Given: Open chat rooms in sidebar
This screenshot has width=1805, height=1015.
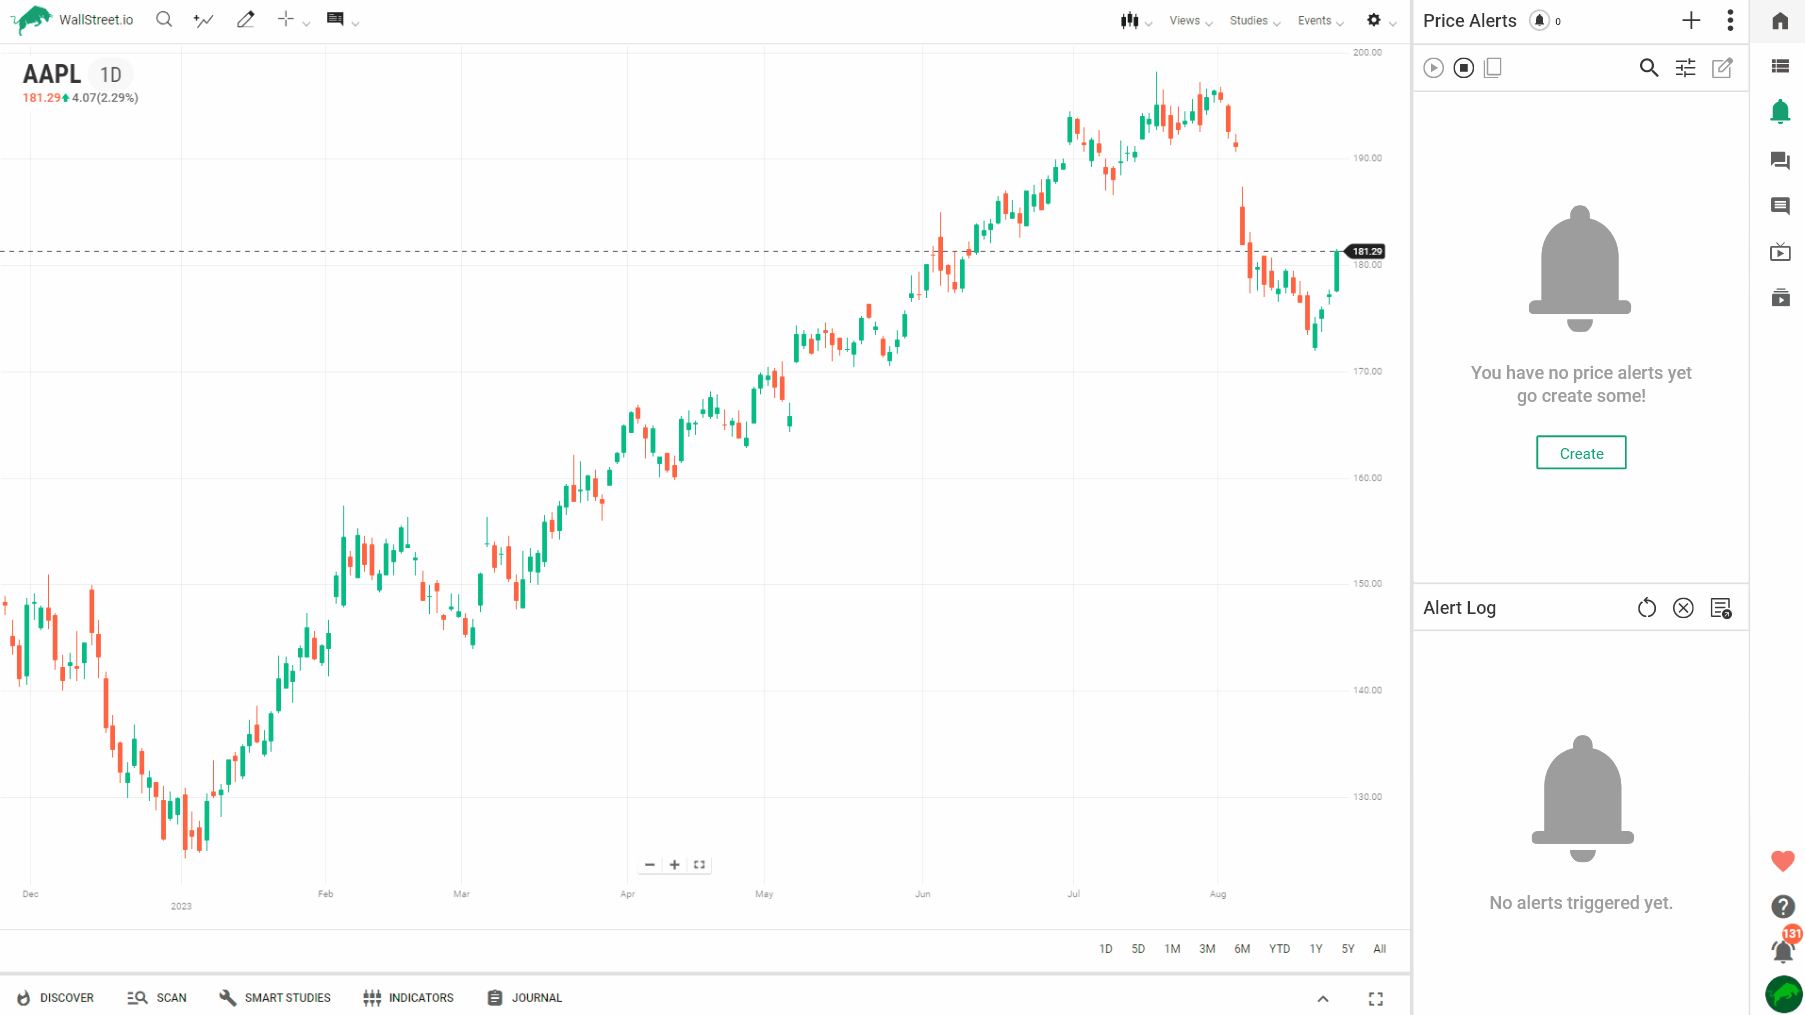Looking at the screenshot, I should tap(1780, 160).
